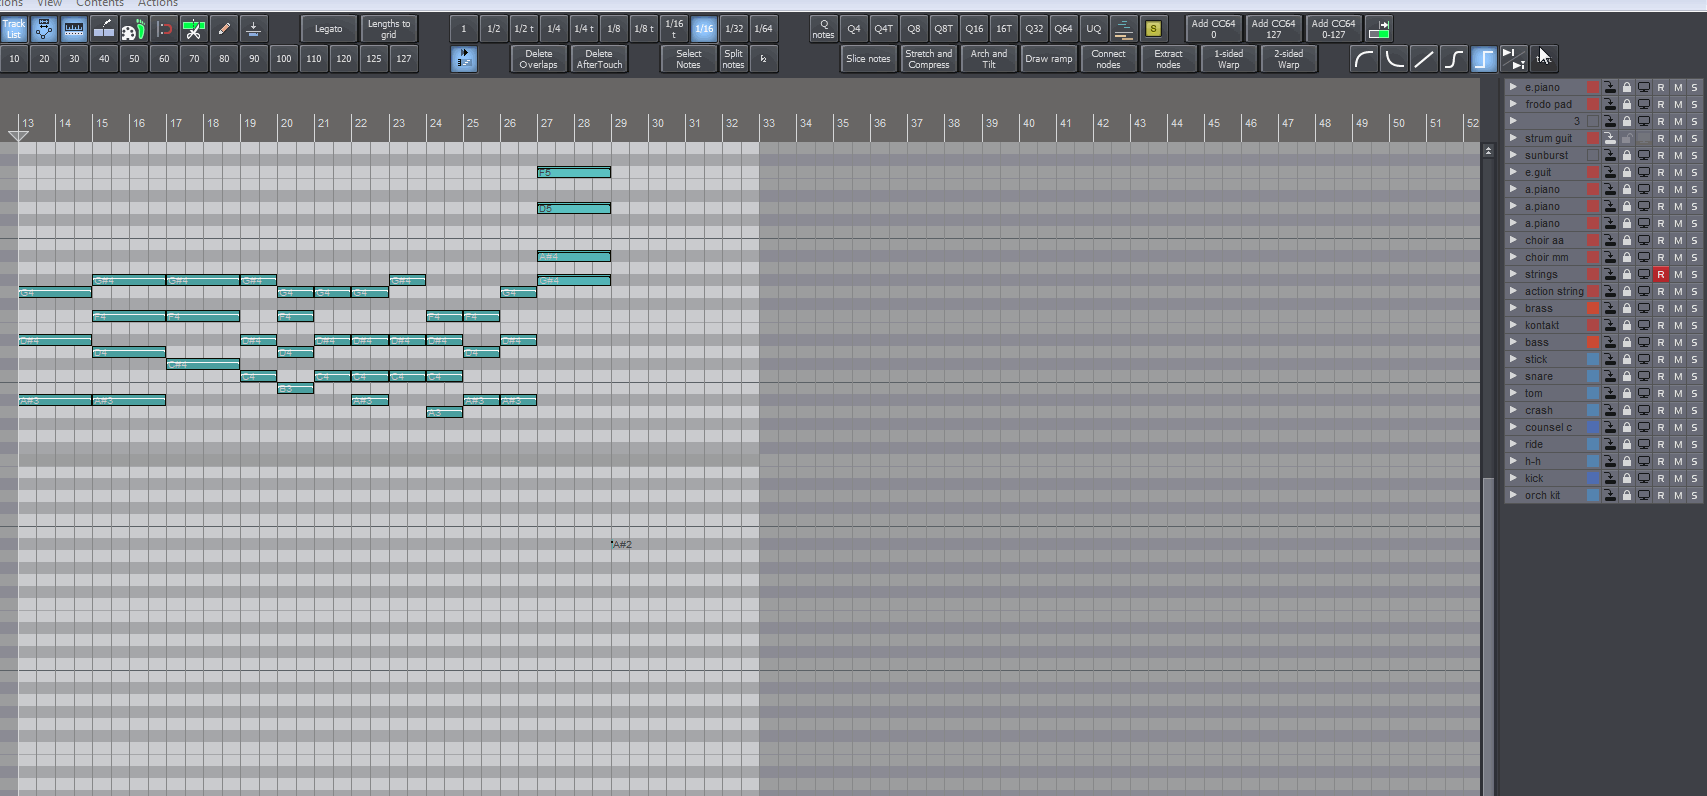Solo the e.guit track
This screenshot has height=796, width=1707.
pyautogui.click(x=1694, y=172)
